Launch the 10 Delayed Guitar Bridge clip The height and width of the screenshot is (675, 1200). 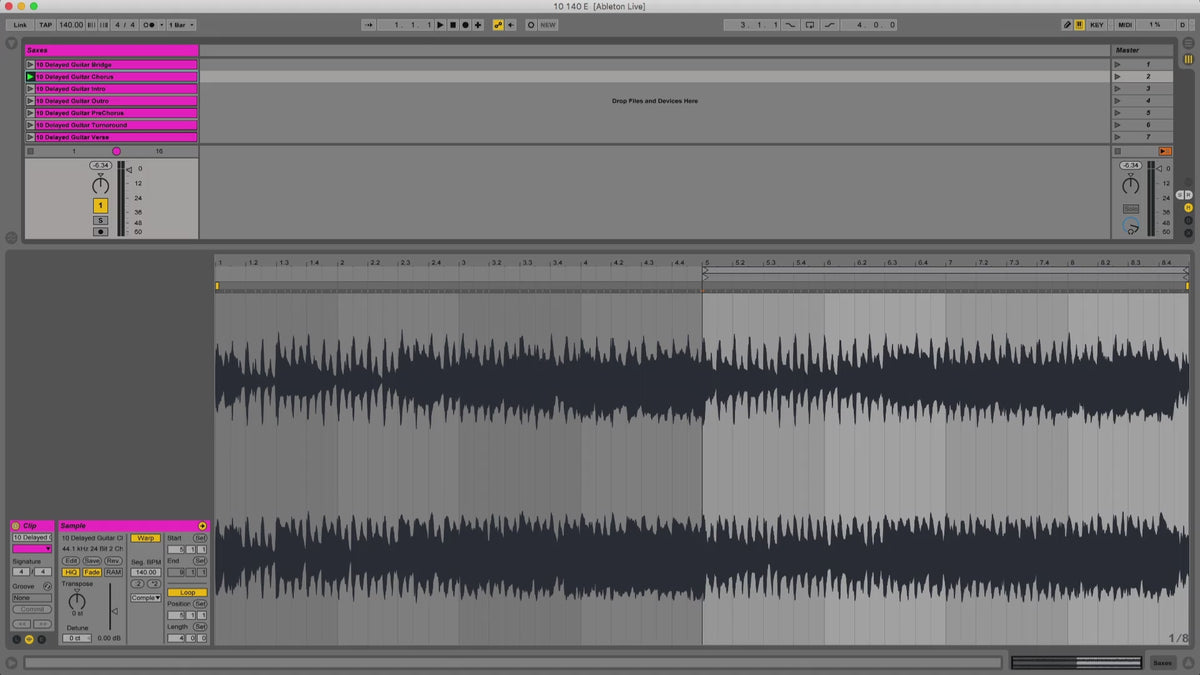[x=30, y=65]
